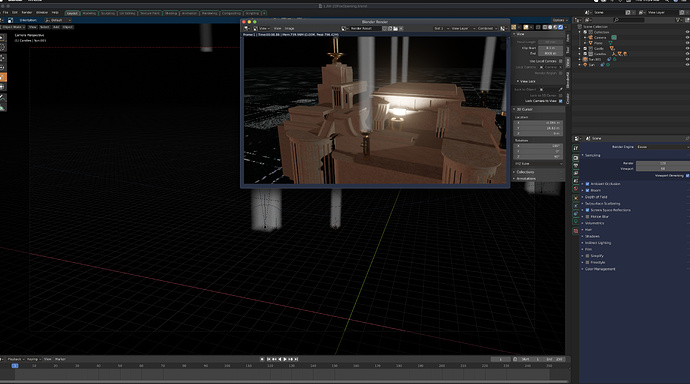Disable the Ambient Occlusion checkbox
The height and width of the screenshot is (384, 690).
click(587, 184)
